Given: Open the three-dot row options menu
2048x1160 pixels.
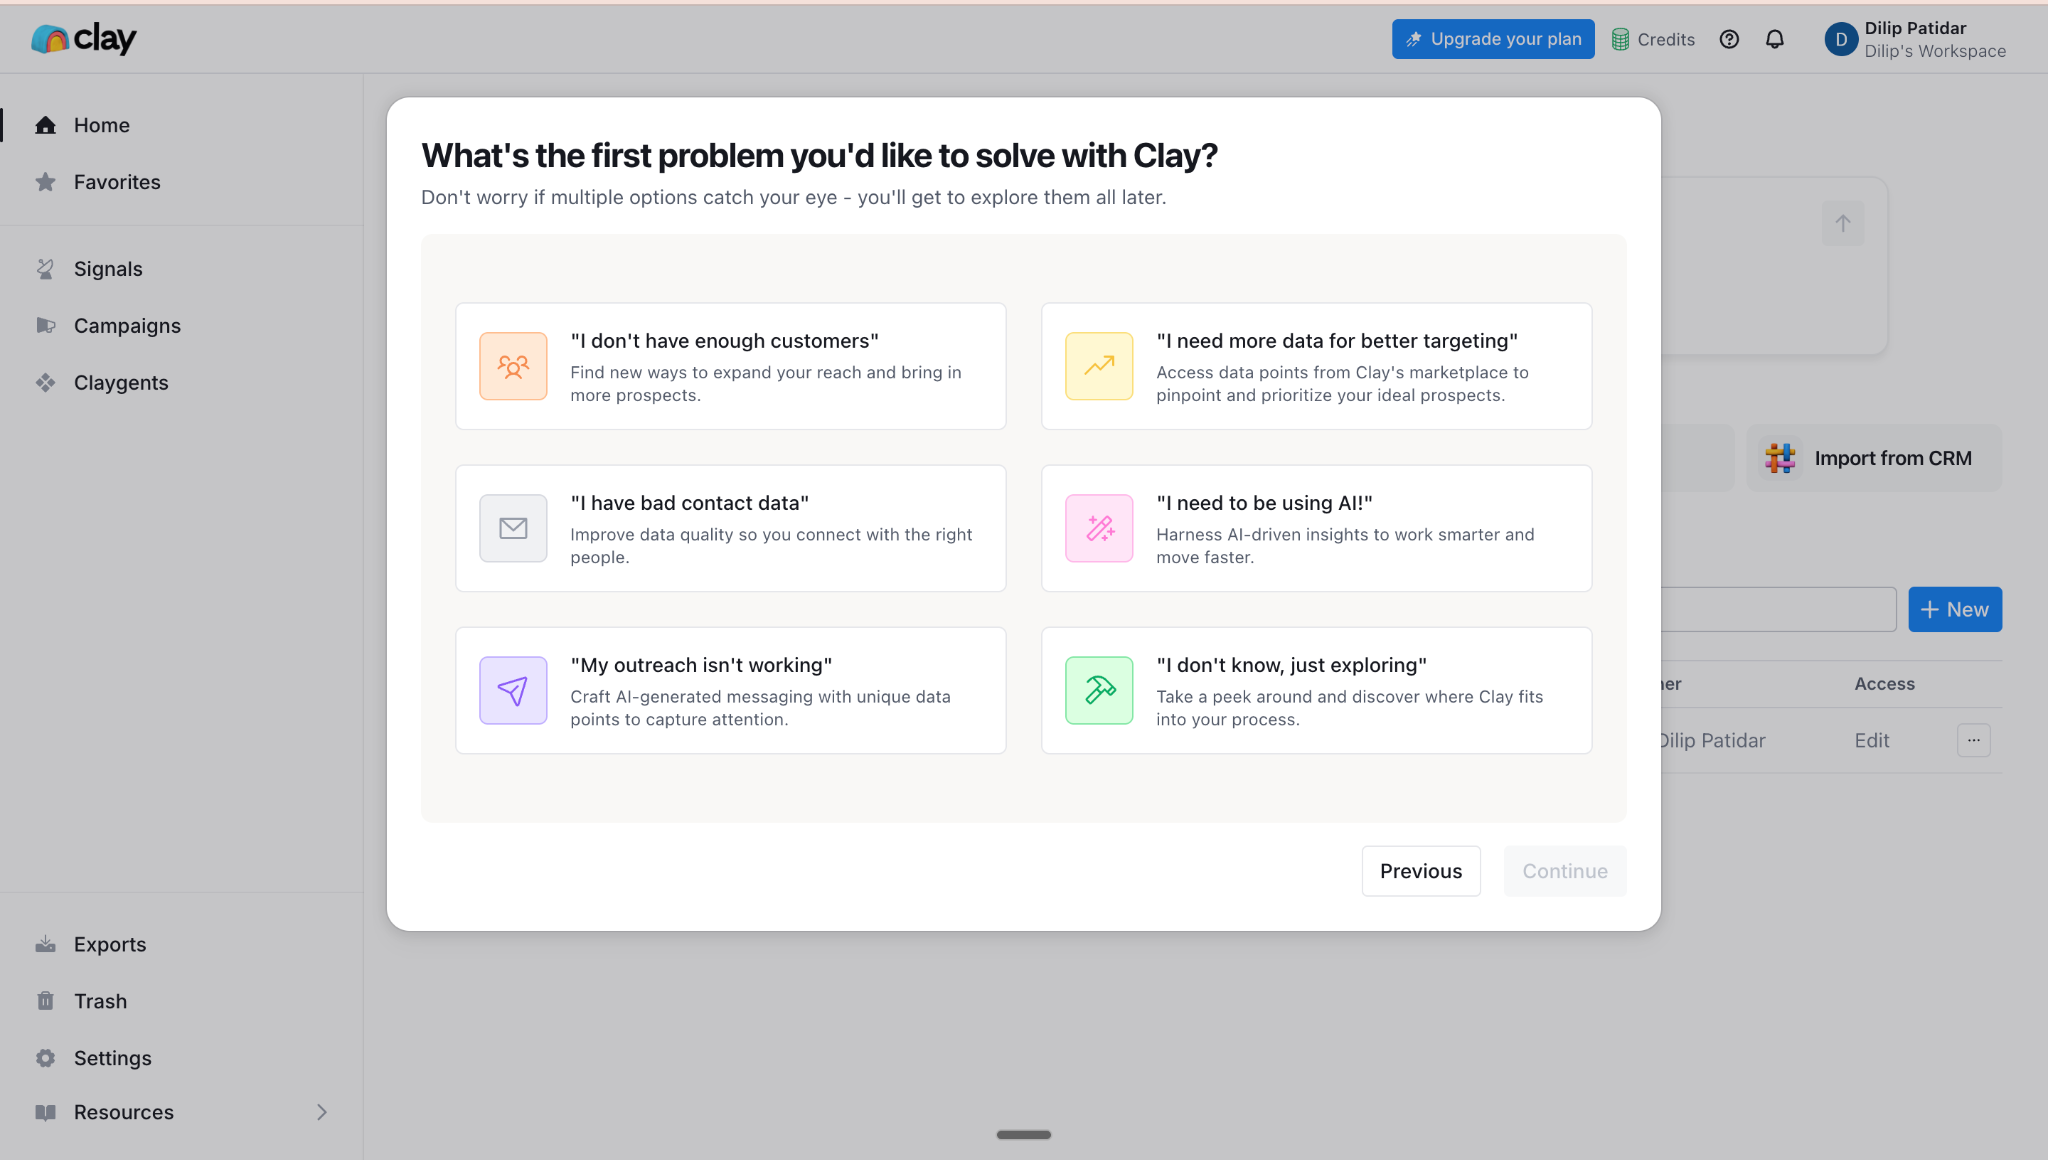Looking at the screenshot, I should point(1973,740).
